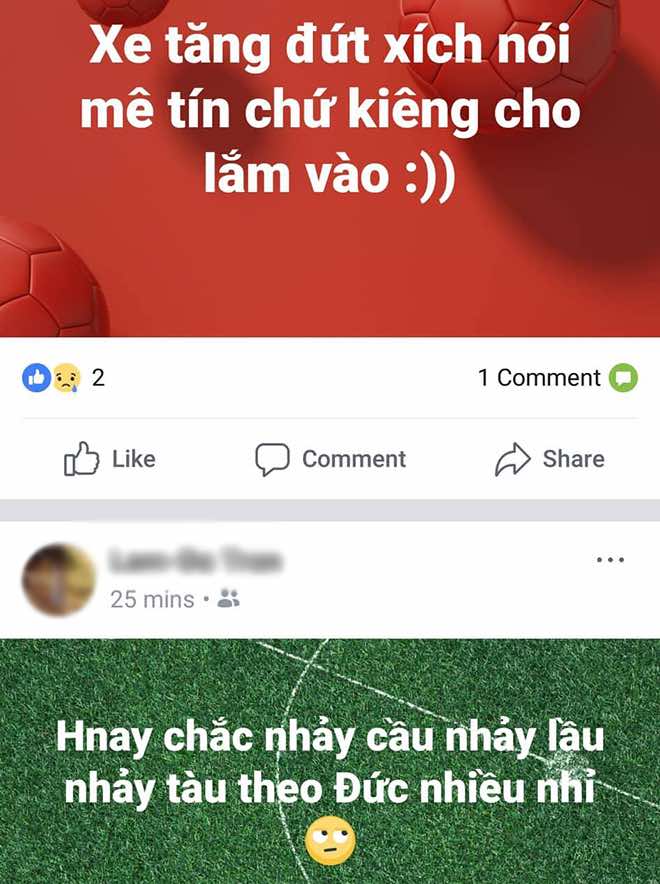The image size is (660, 884).
Task: Click the friends audience privacy icon
Action: 228,599
